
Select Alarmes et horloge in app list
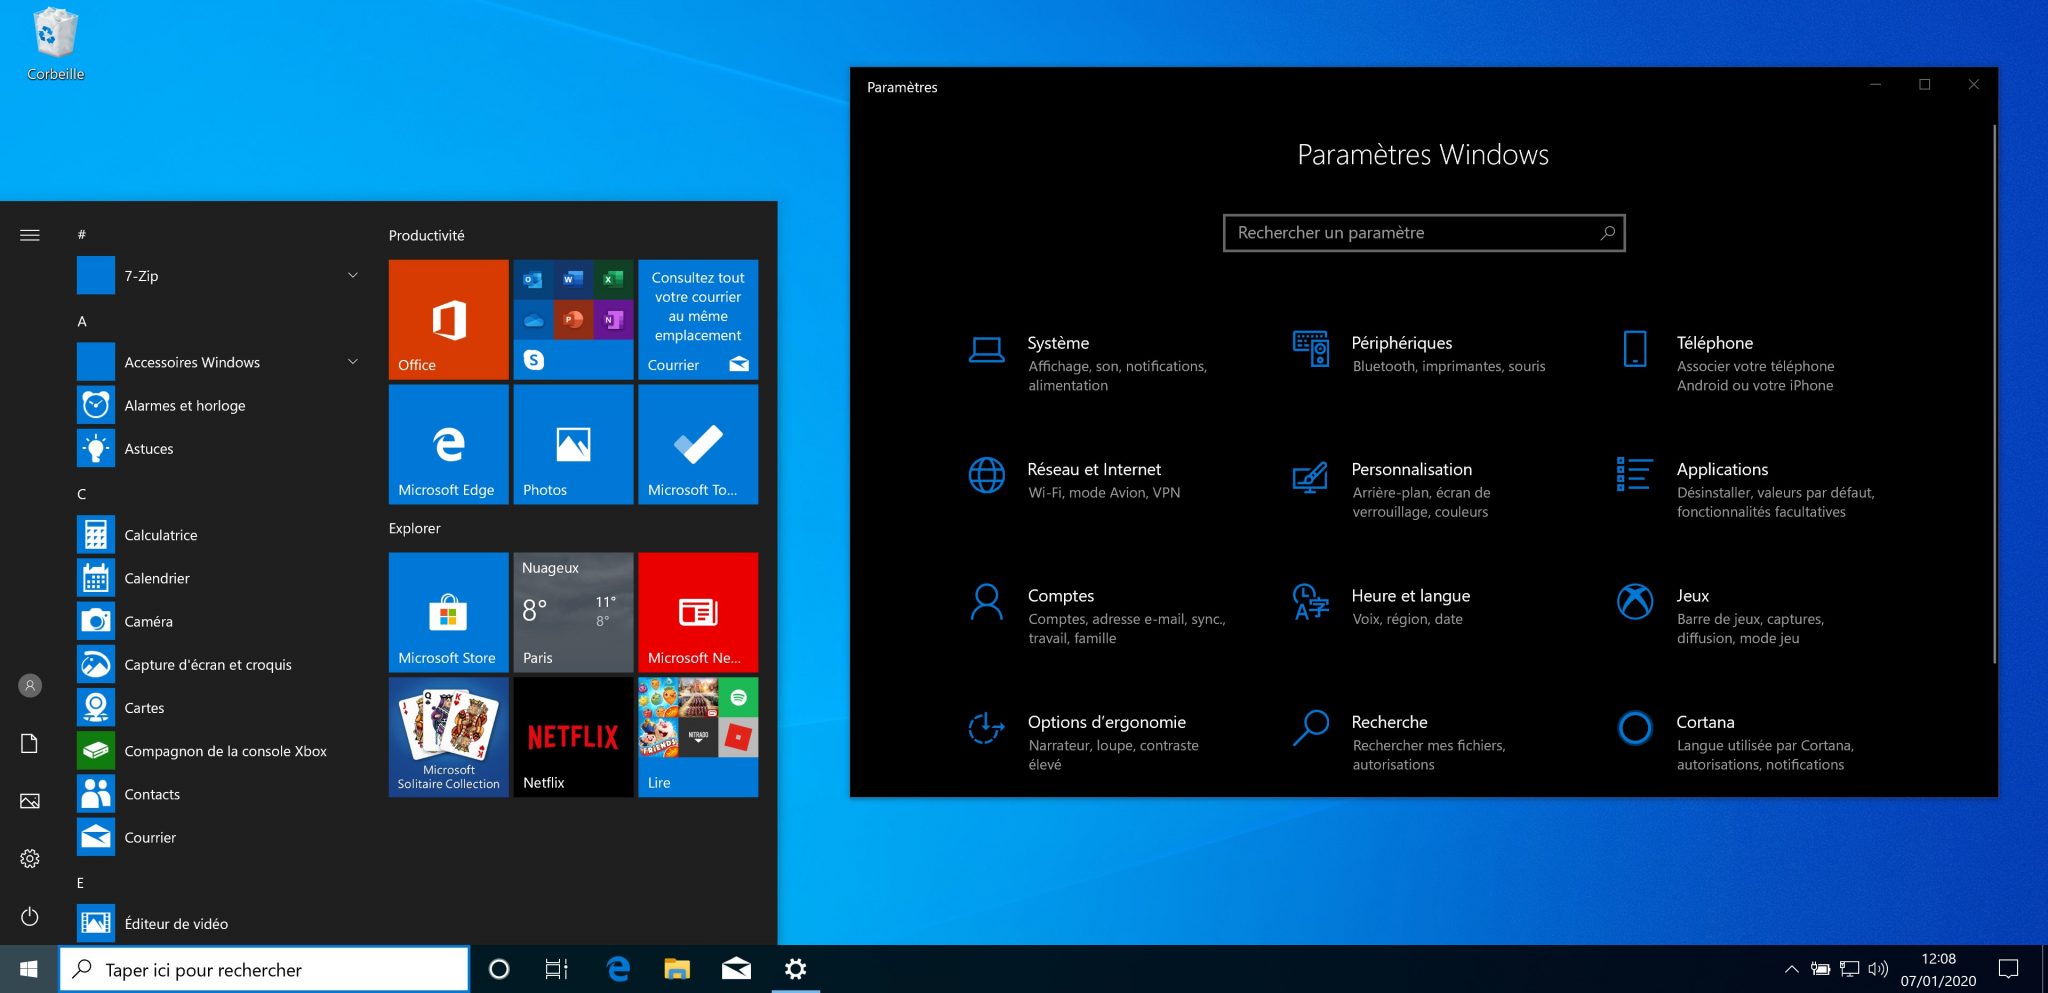(184, 405)
